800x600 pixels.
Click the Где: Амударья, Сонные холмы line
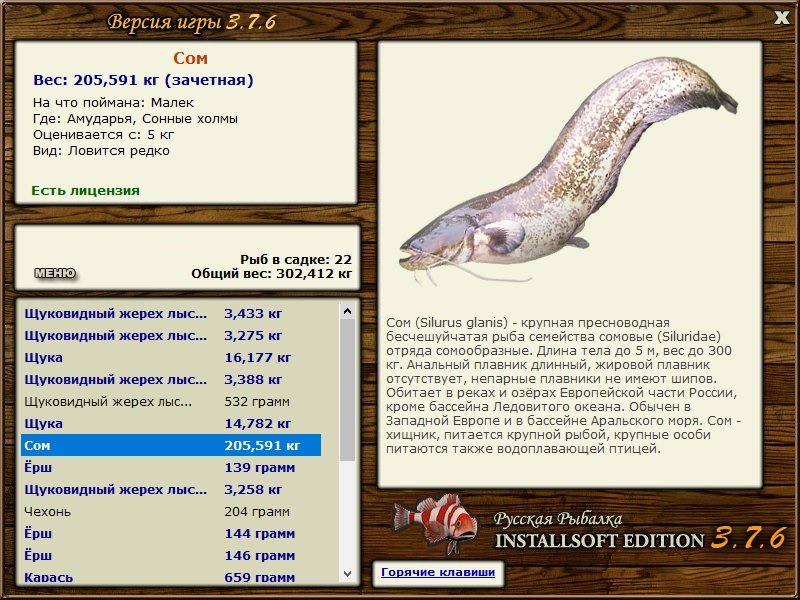pyautogui.click(x=135, y=119)
